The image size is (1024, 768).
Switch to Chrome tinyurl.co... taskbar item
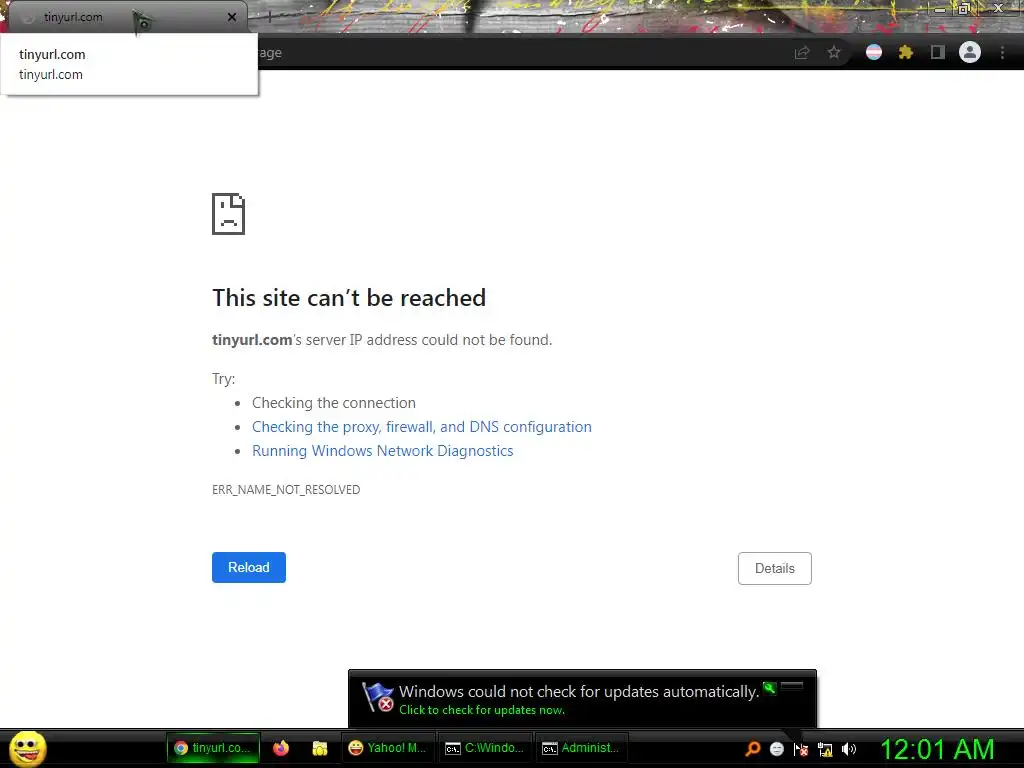point(213,748)
